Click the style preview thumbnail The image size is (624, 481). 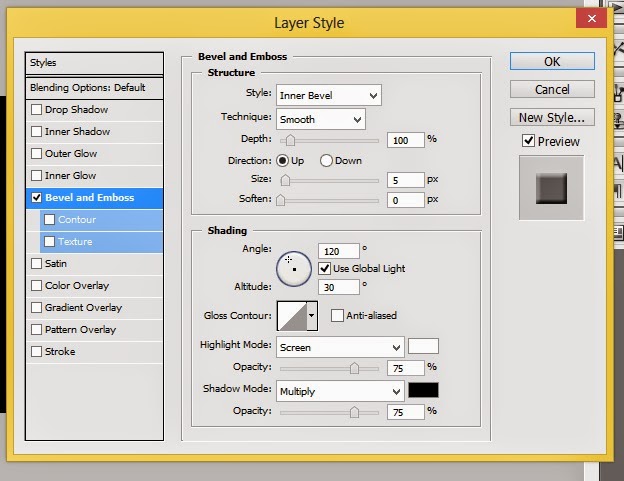(x=552, y=188)
